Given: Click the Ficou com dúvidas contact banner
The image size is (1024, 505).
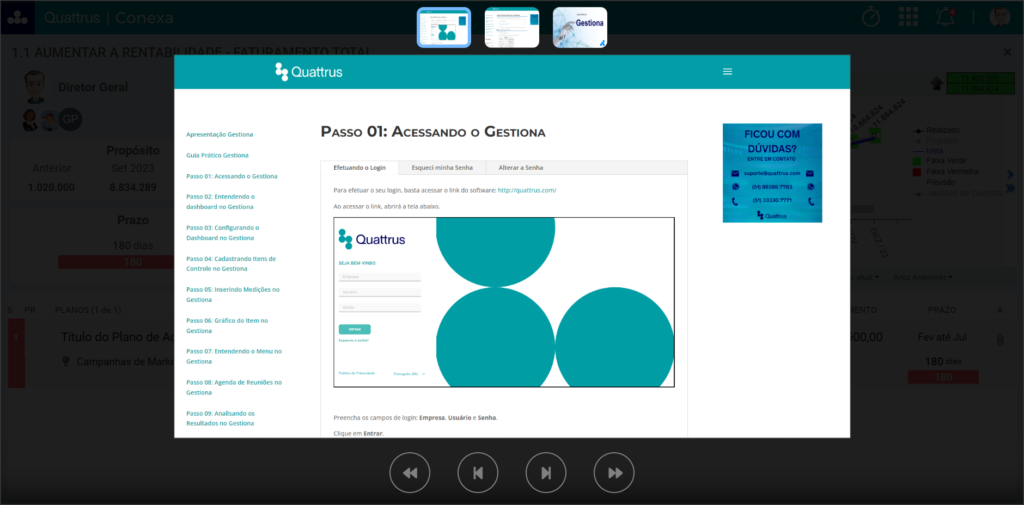Looking at the screenshot, I should coord(772,172).
